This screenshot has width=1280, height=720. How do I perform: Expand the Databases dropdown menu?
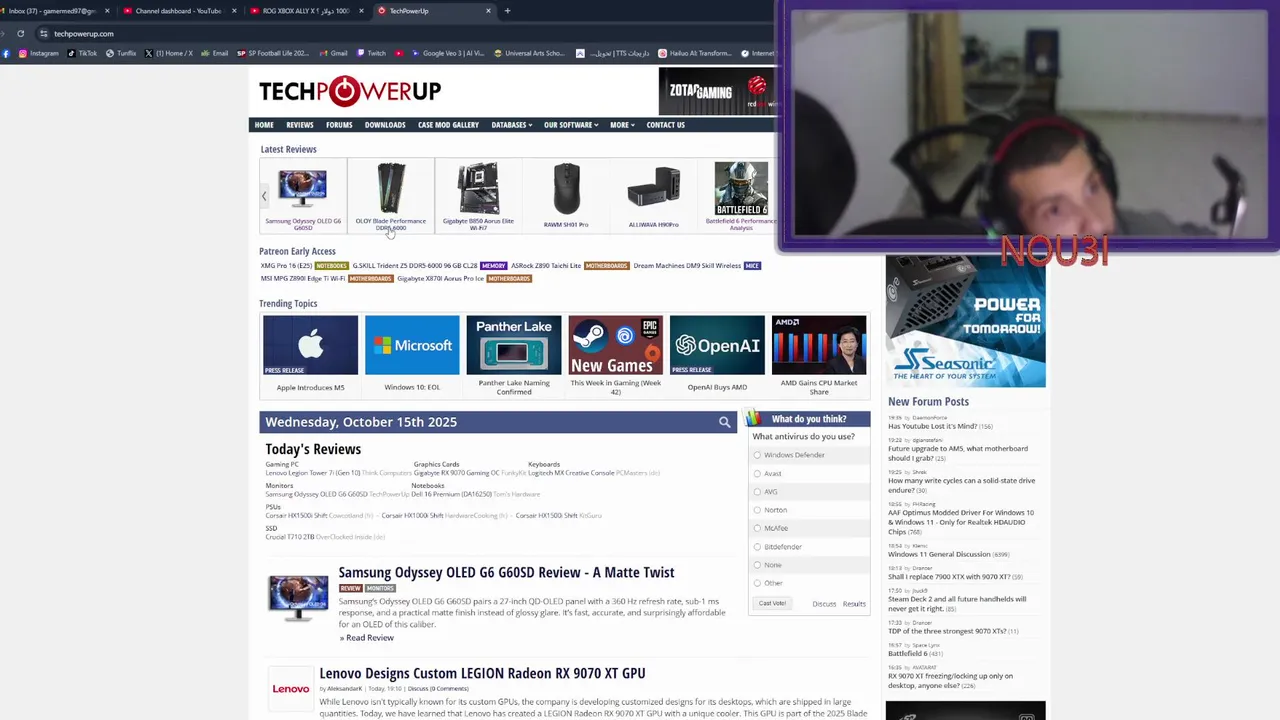tap(511, 125)
